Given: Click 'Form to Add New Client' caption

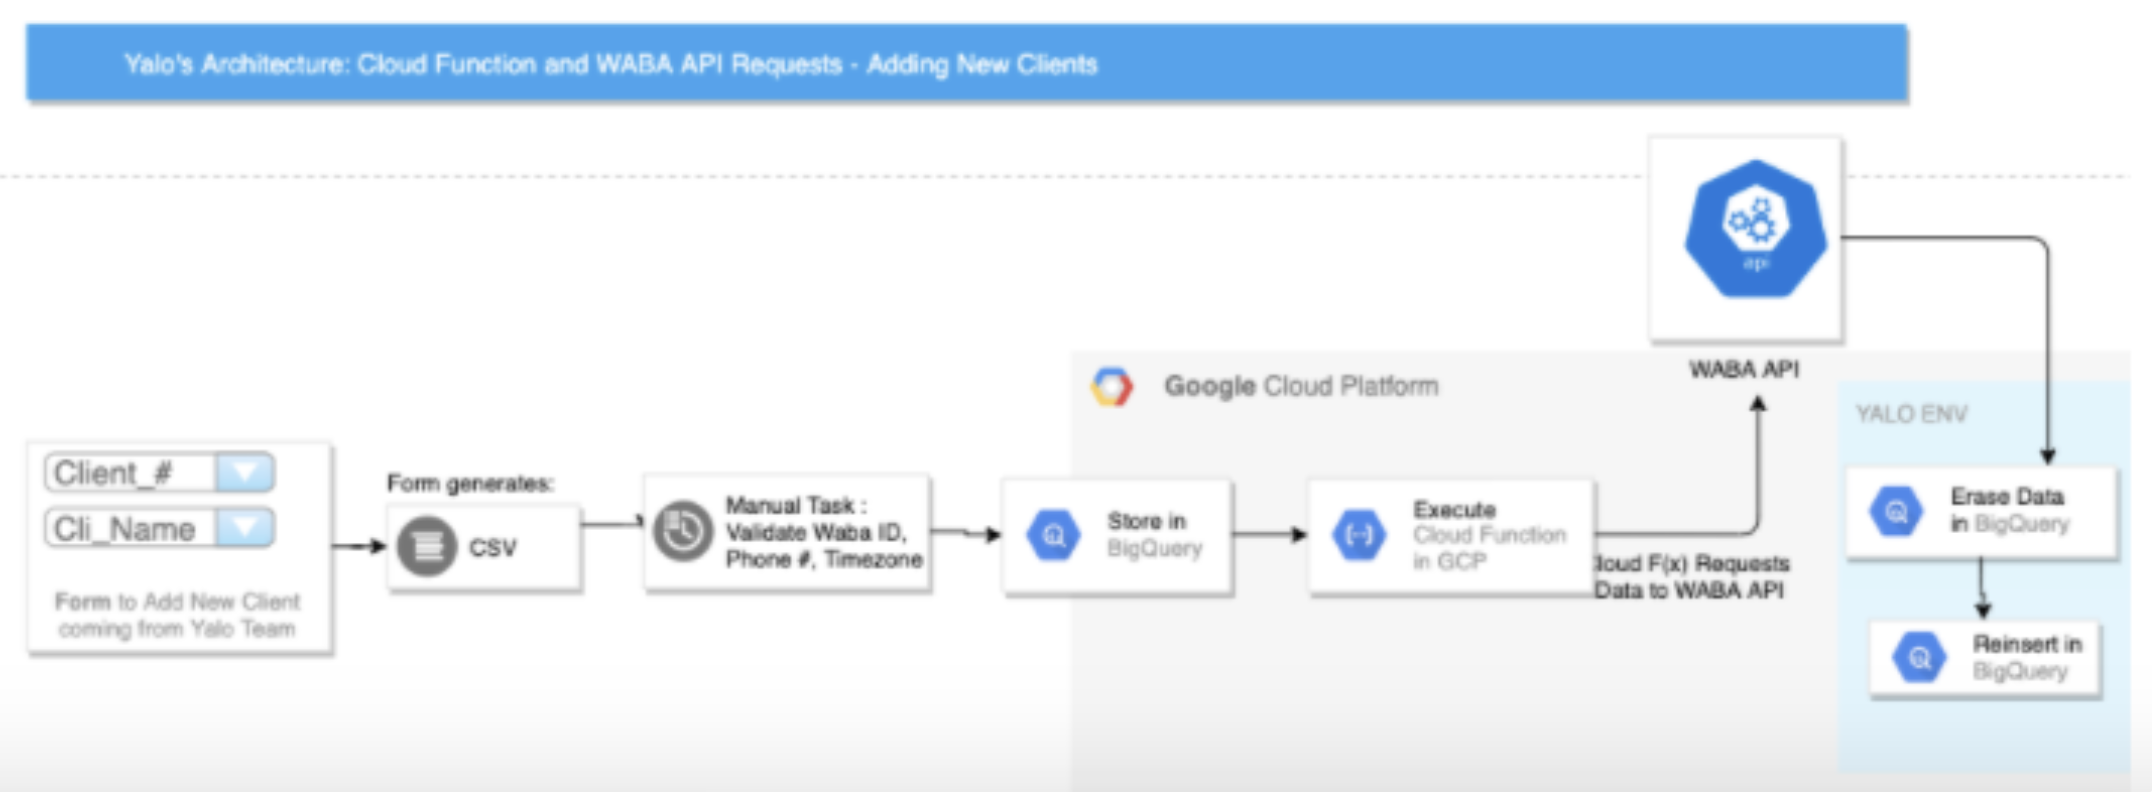Looking at the screenshot, I should pyautogui.click(x=177, y=602).
